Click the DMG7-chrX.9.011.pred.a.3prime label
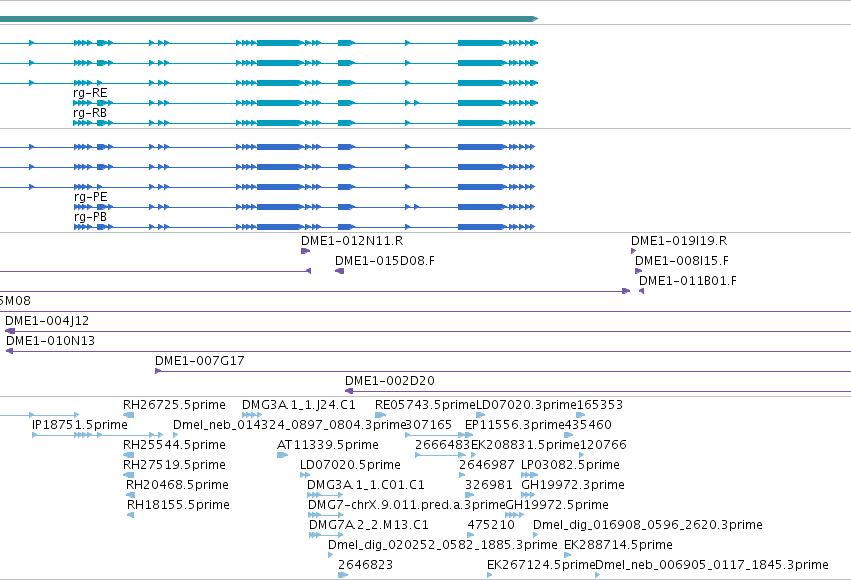The image size is (851, 580). [407, 505]
